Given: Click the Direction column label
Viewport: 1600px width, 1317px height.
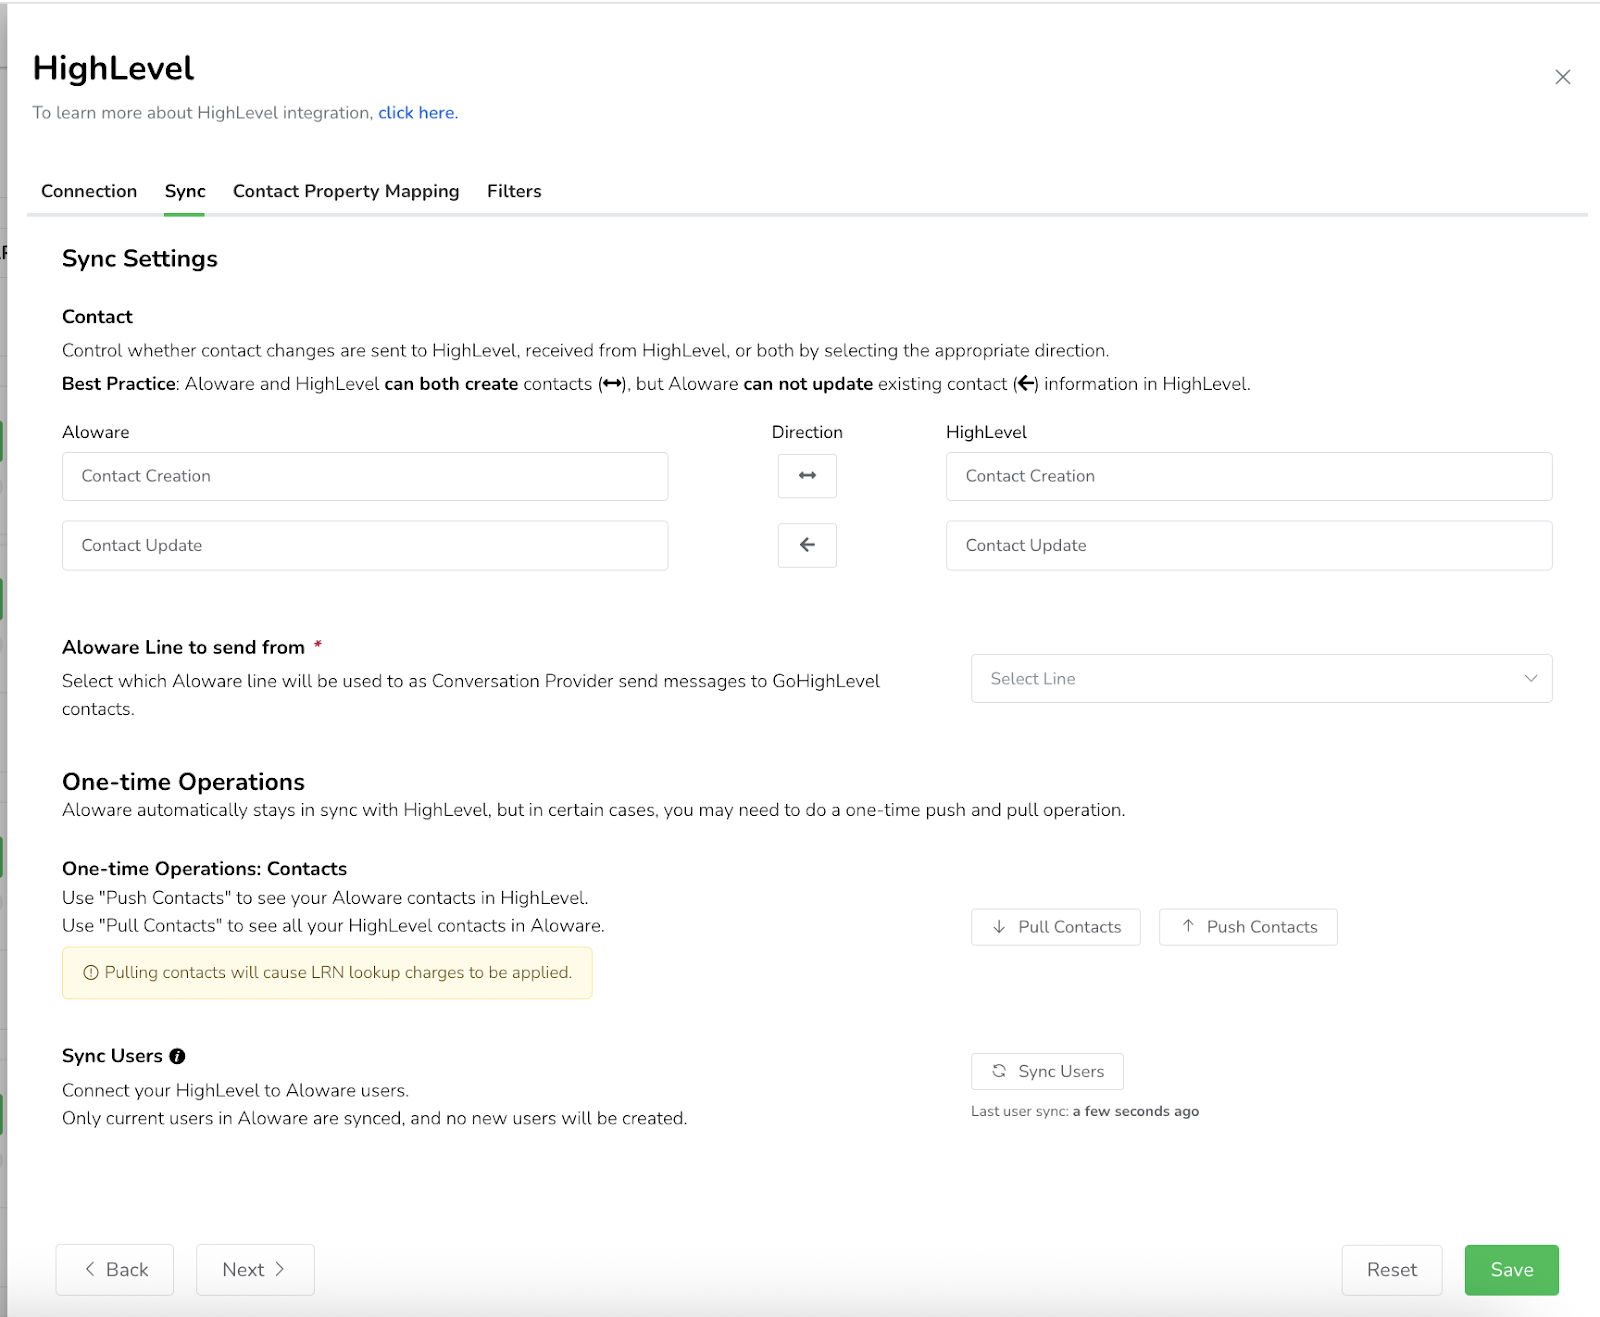Looking at the screenshot, I should click(807, 432).
